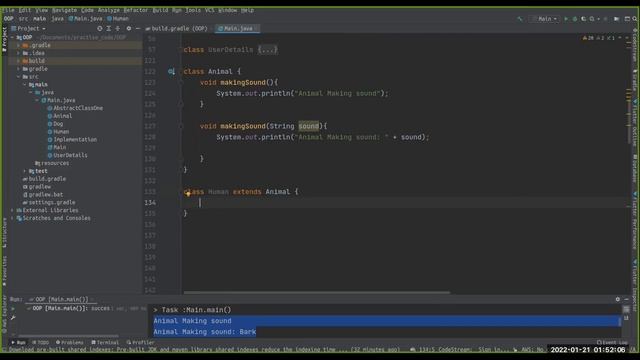Viewport: 640px width, 360px height.
Task: Open Run panel settings gear
Action: click(x=618, y=299)
